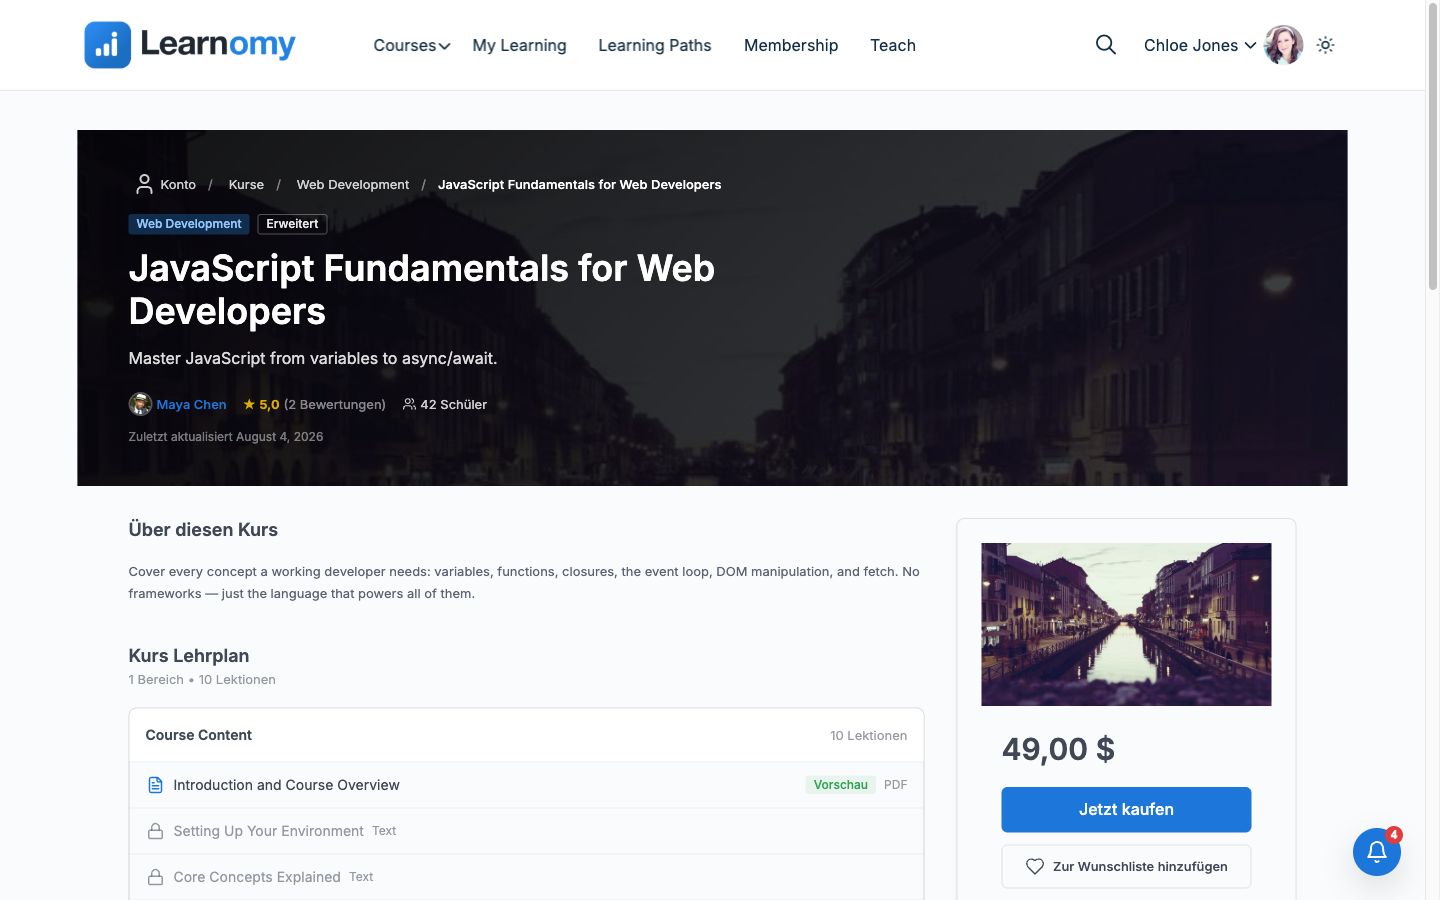Go to My Learning

[x=519, y=45]
